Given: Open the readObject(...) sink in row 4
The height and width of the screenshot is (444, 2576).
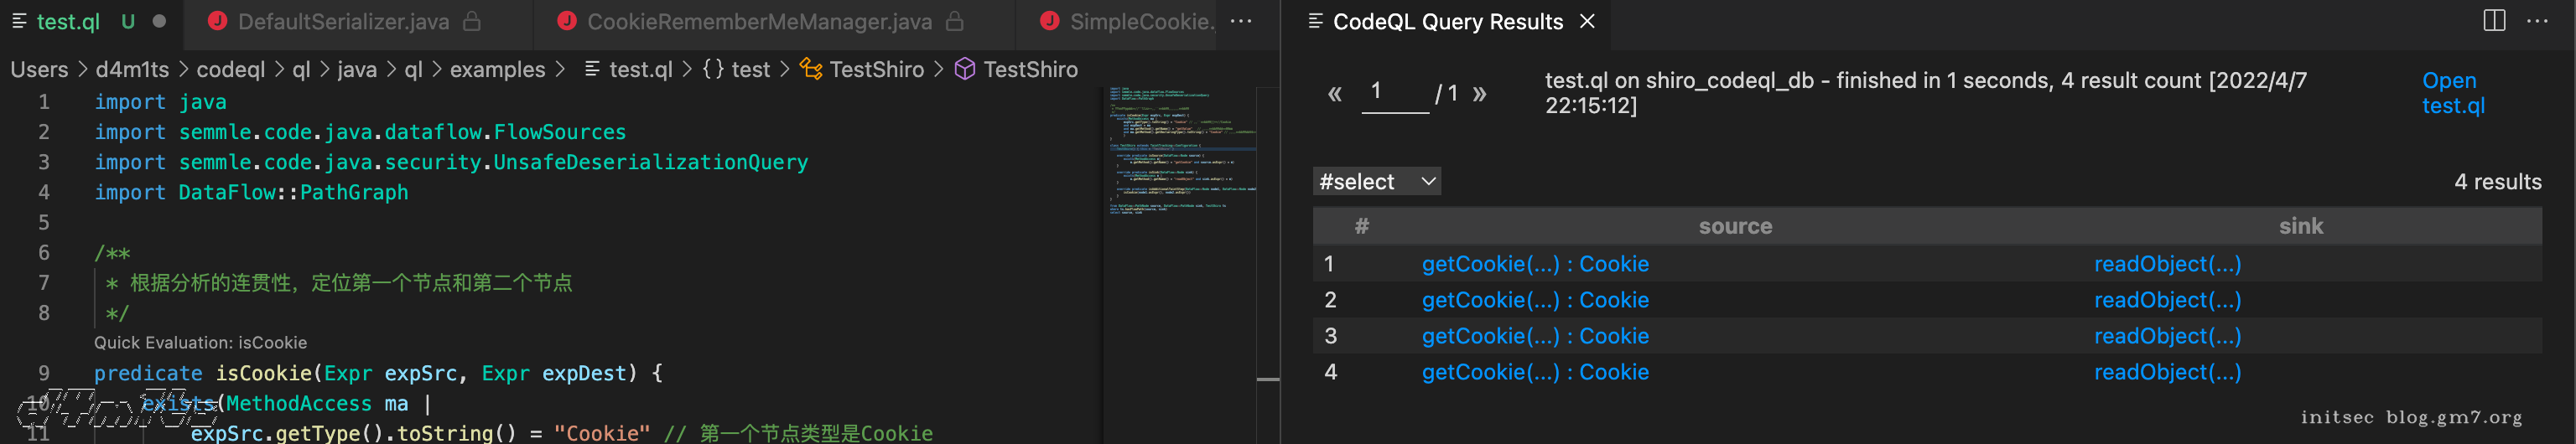Looking at the screenshot, I should tap(2167, 372).
